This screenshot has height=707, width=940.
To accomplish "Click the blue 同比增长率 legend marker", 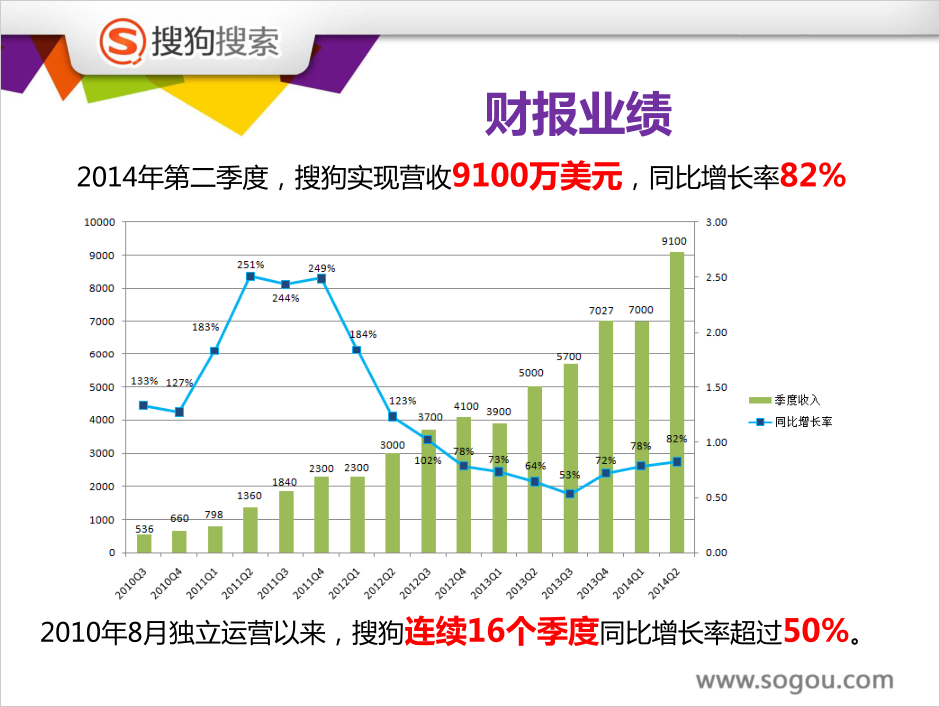I will point(760,422).
